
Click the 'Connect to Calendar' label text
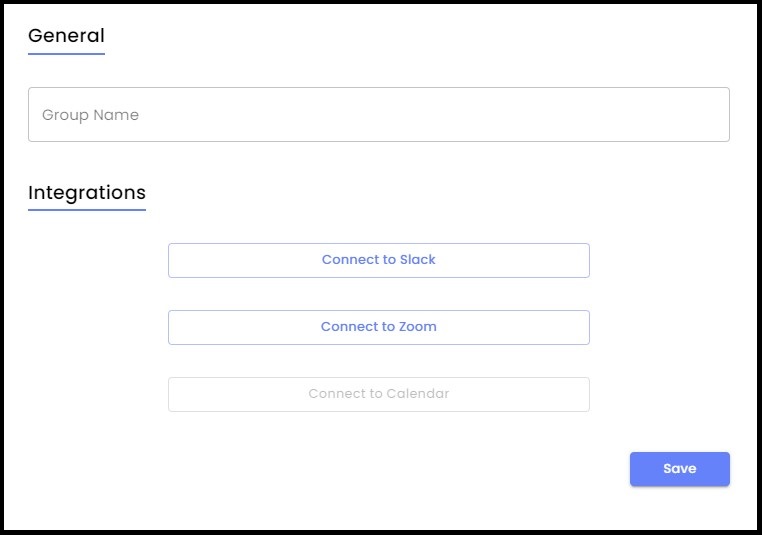(379, 393)
